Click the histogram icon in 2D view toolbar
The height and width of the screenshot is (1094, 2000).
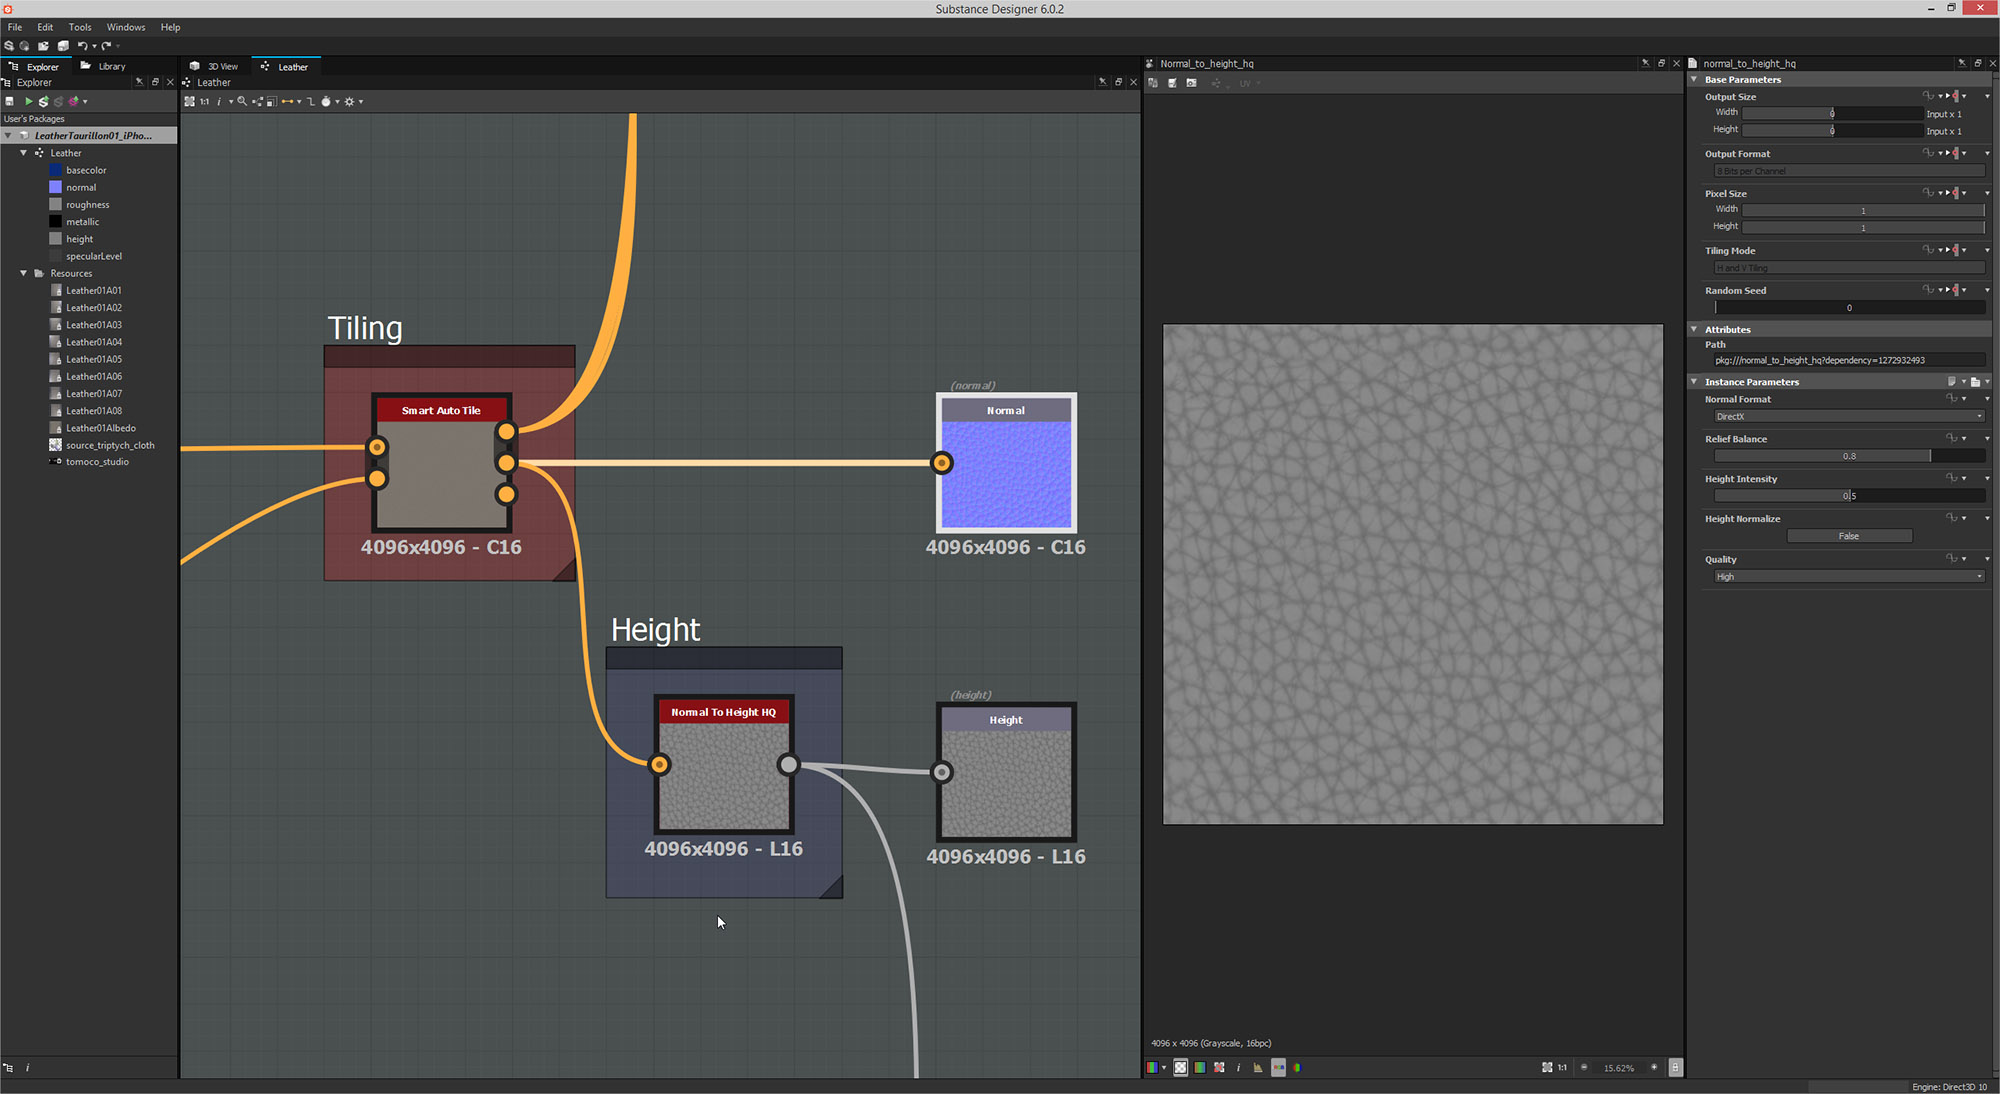pos(1258,1067)
